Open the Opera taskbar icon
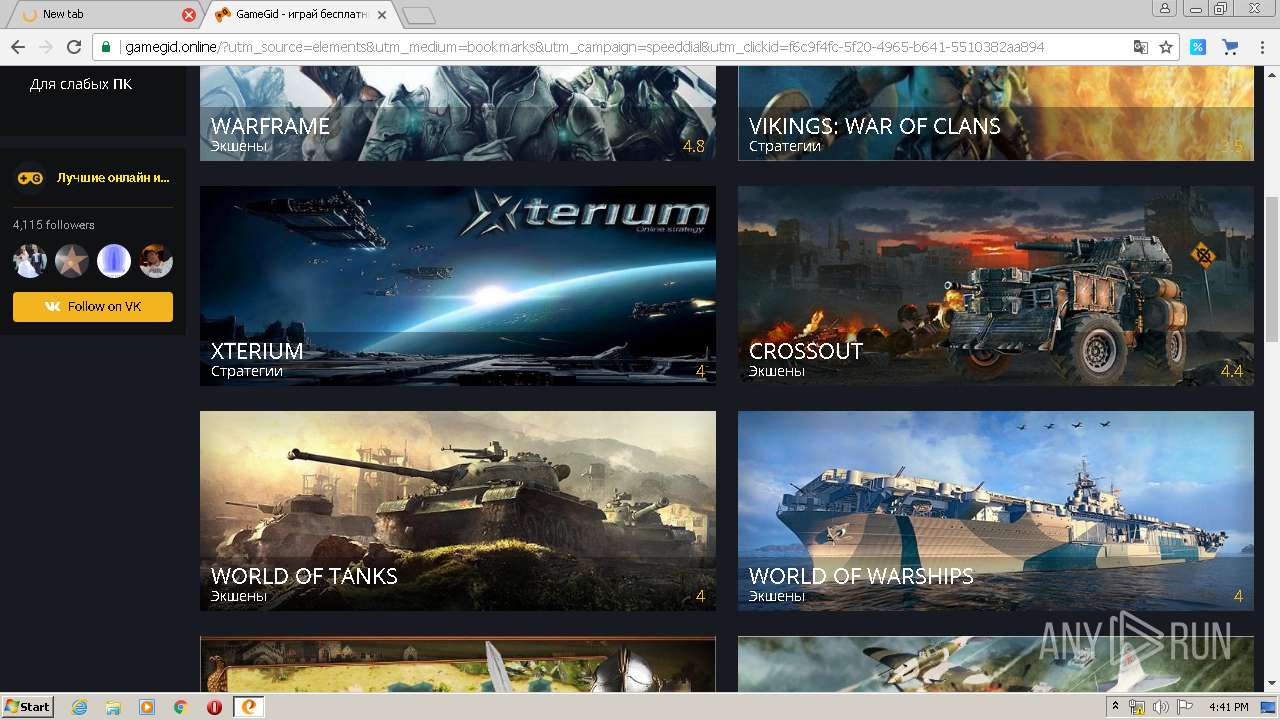1280x720 pixels. coord(214,707)
